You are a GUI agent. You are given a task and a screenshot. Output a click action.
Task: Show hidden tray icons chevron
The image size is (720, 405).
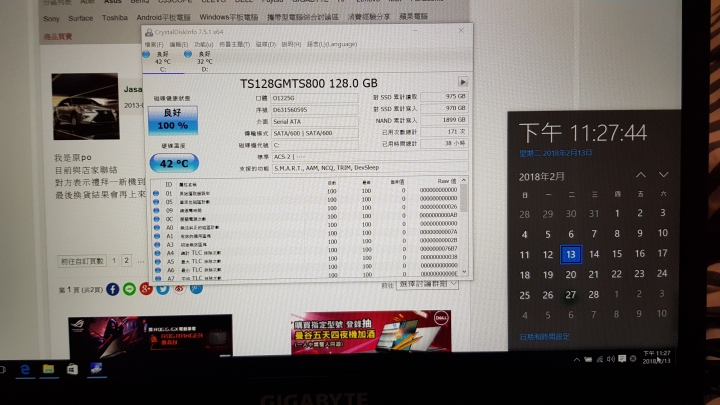577,360
